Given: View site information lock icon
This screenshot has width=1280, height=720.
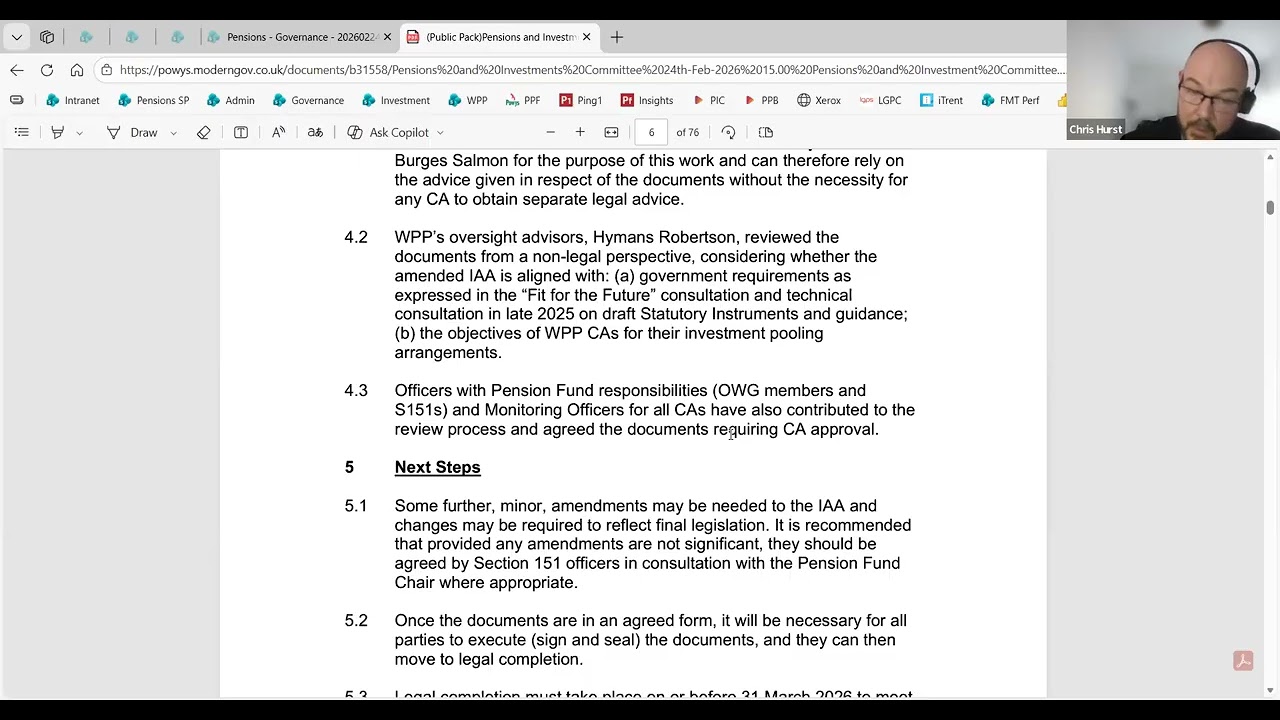Looking at the screenshot, I should pos(106,70).
